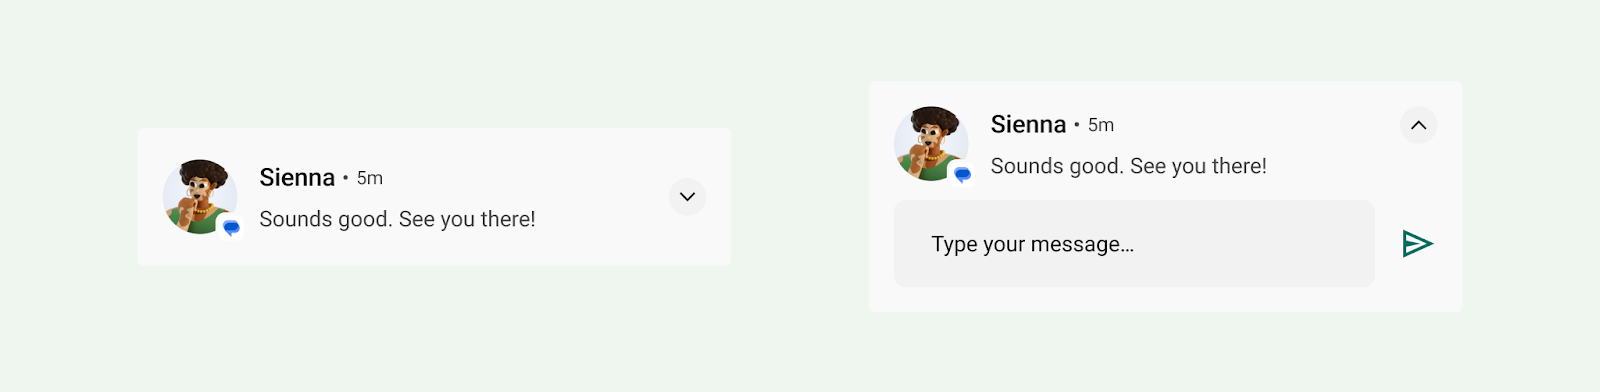
Task: Click the dot separator after Sienna, expanded card
Action: pos(1076,125)
